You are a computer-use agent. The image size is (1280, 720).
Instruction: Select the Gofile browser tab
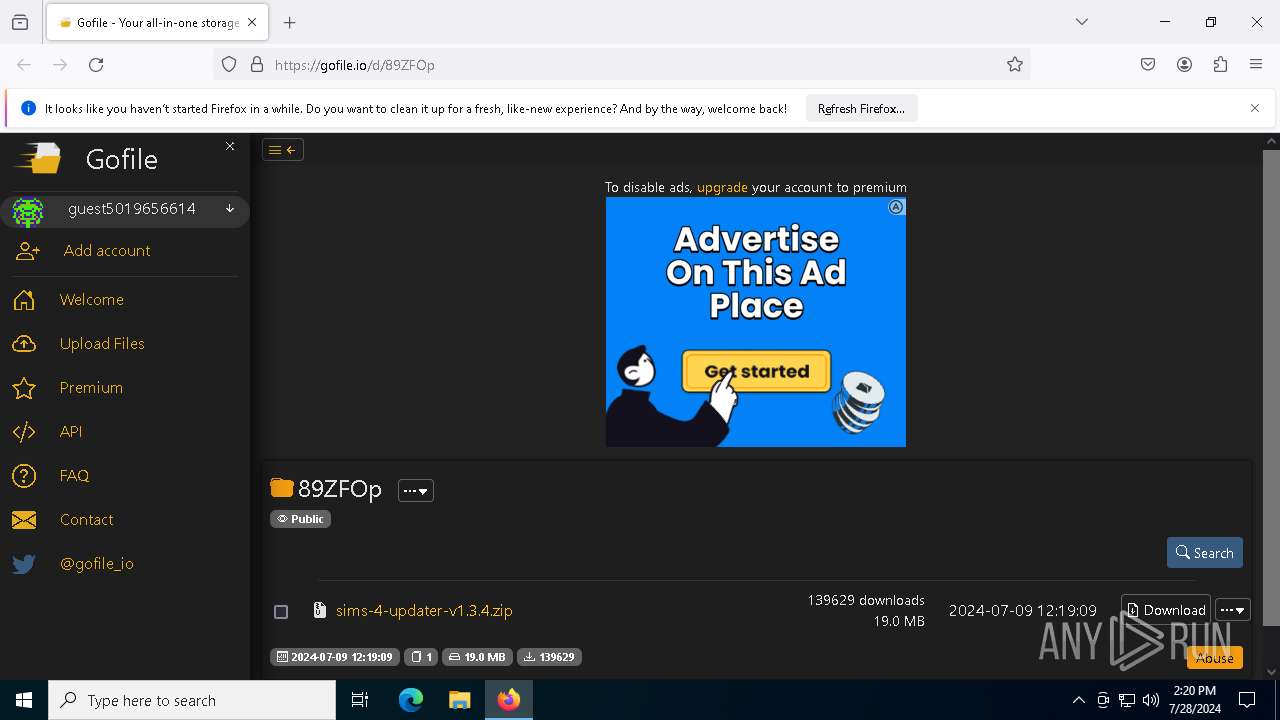coord(156,22)
